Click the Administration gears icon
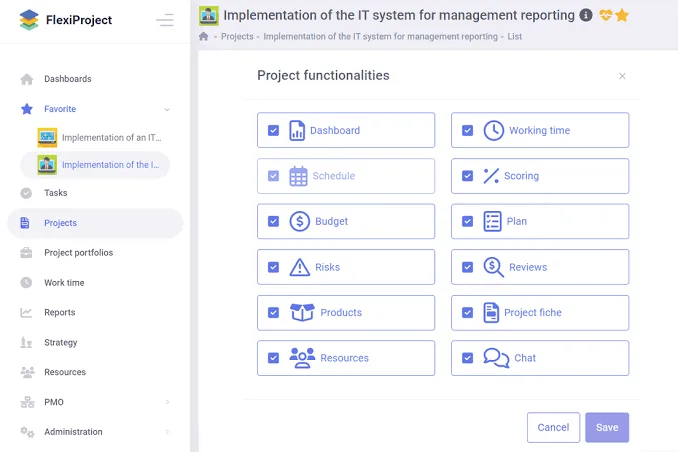The height and width of the screenshot is (452, 678). (27, 432)
